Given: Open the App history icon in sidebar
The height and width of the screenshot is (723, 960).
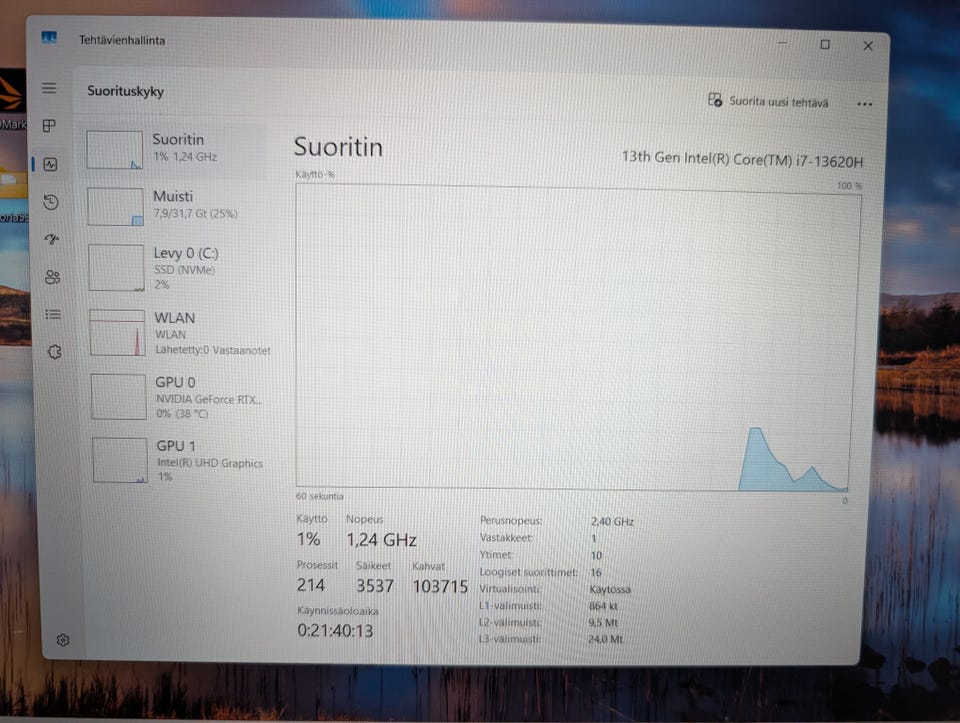Looking at the screenshot, I should [x=51, y=202].
